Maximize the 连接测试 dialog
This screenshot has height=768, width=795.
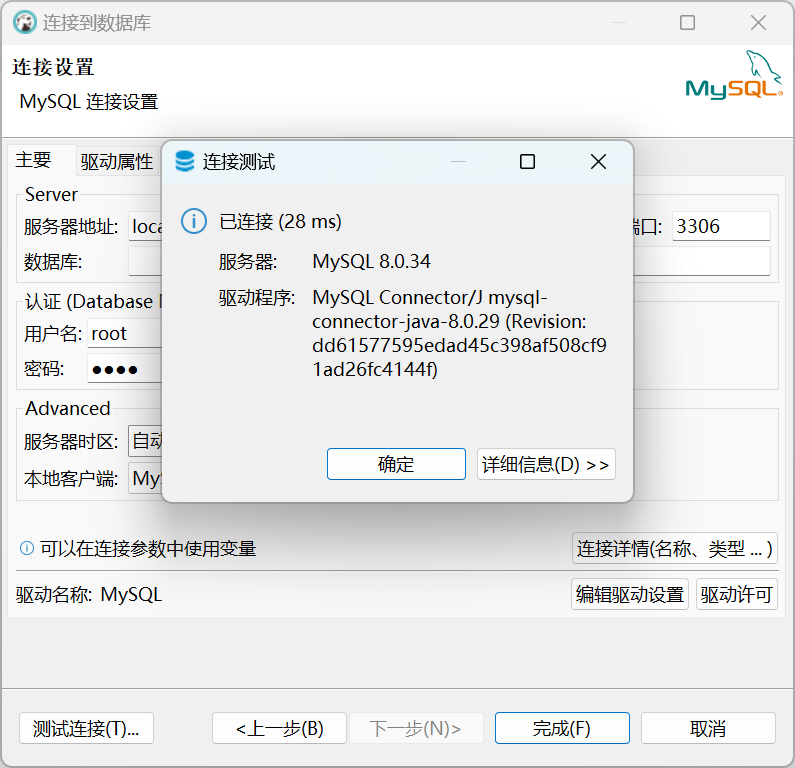527,162
